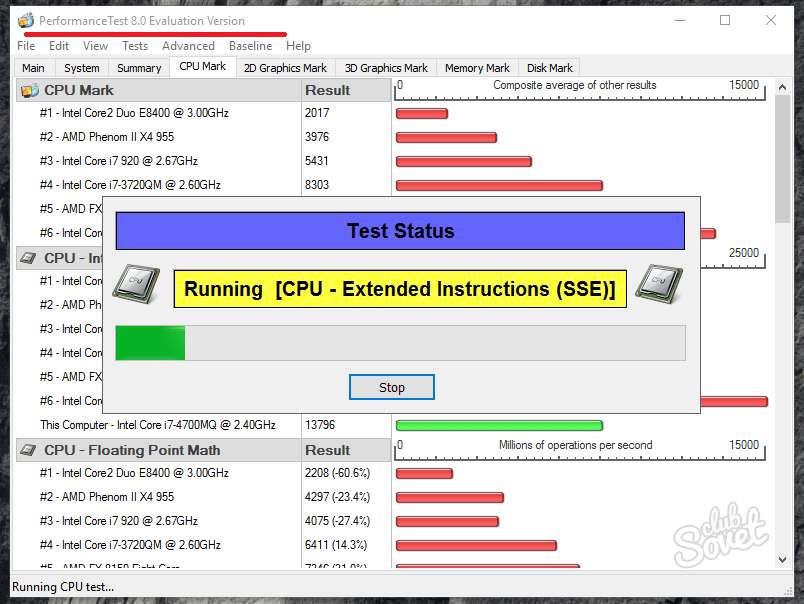Click the CPU Floating Point Math section header
The height and width of the screenshot is (604, 804).
tap(158, 450)
